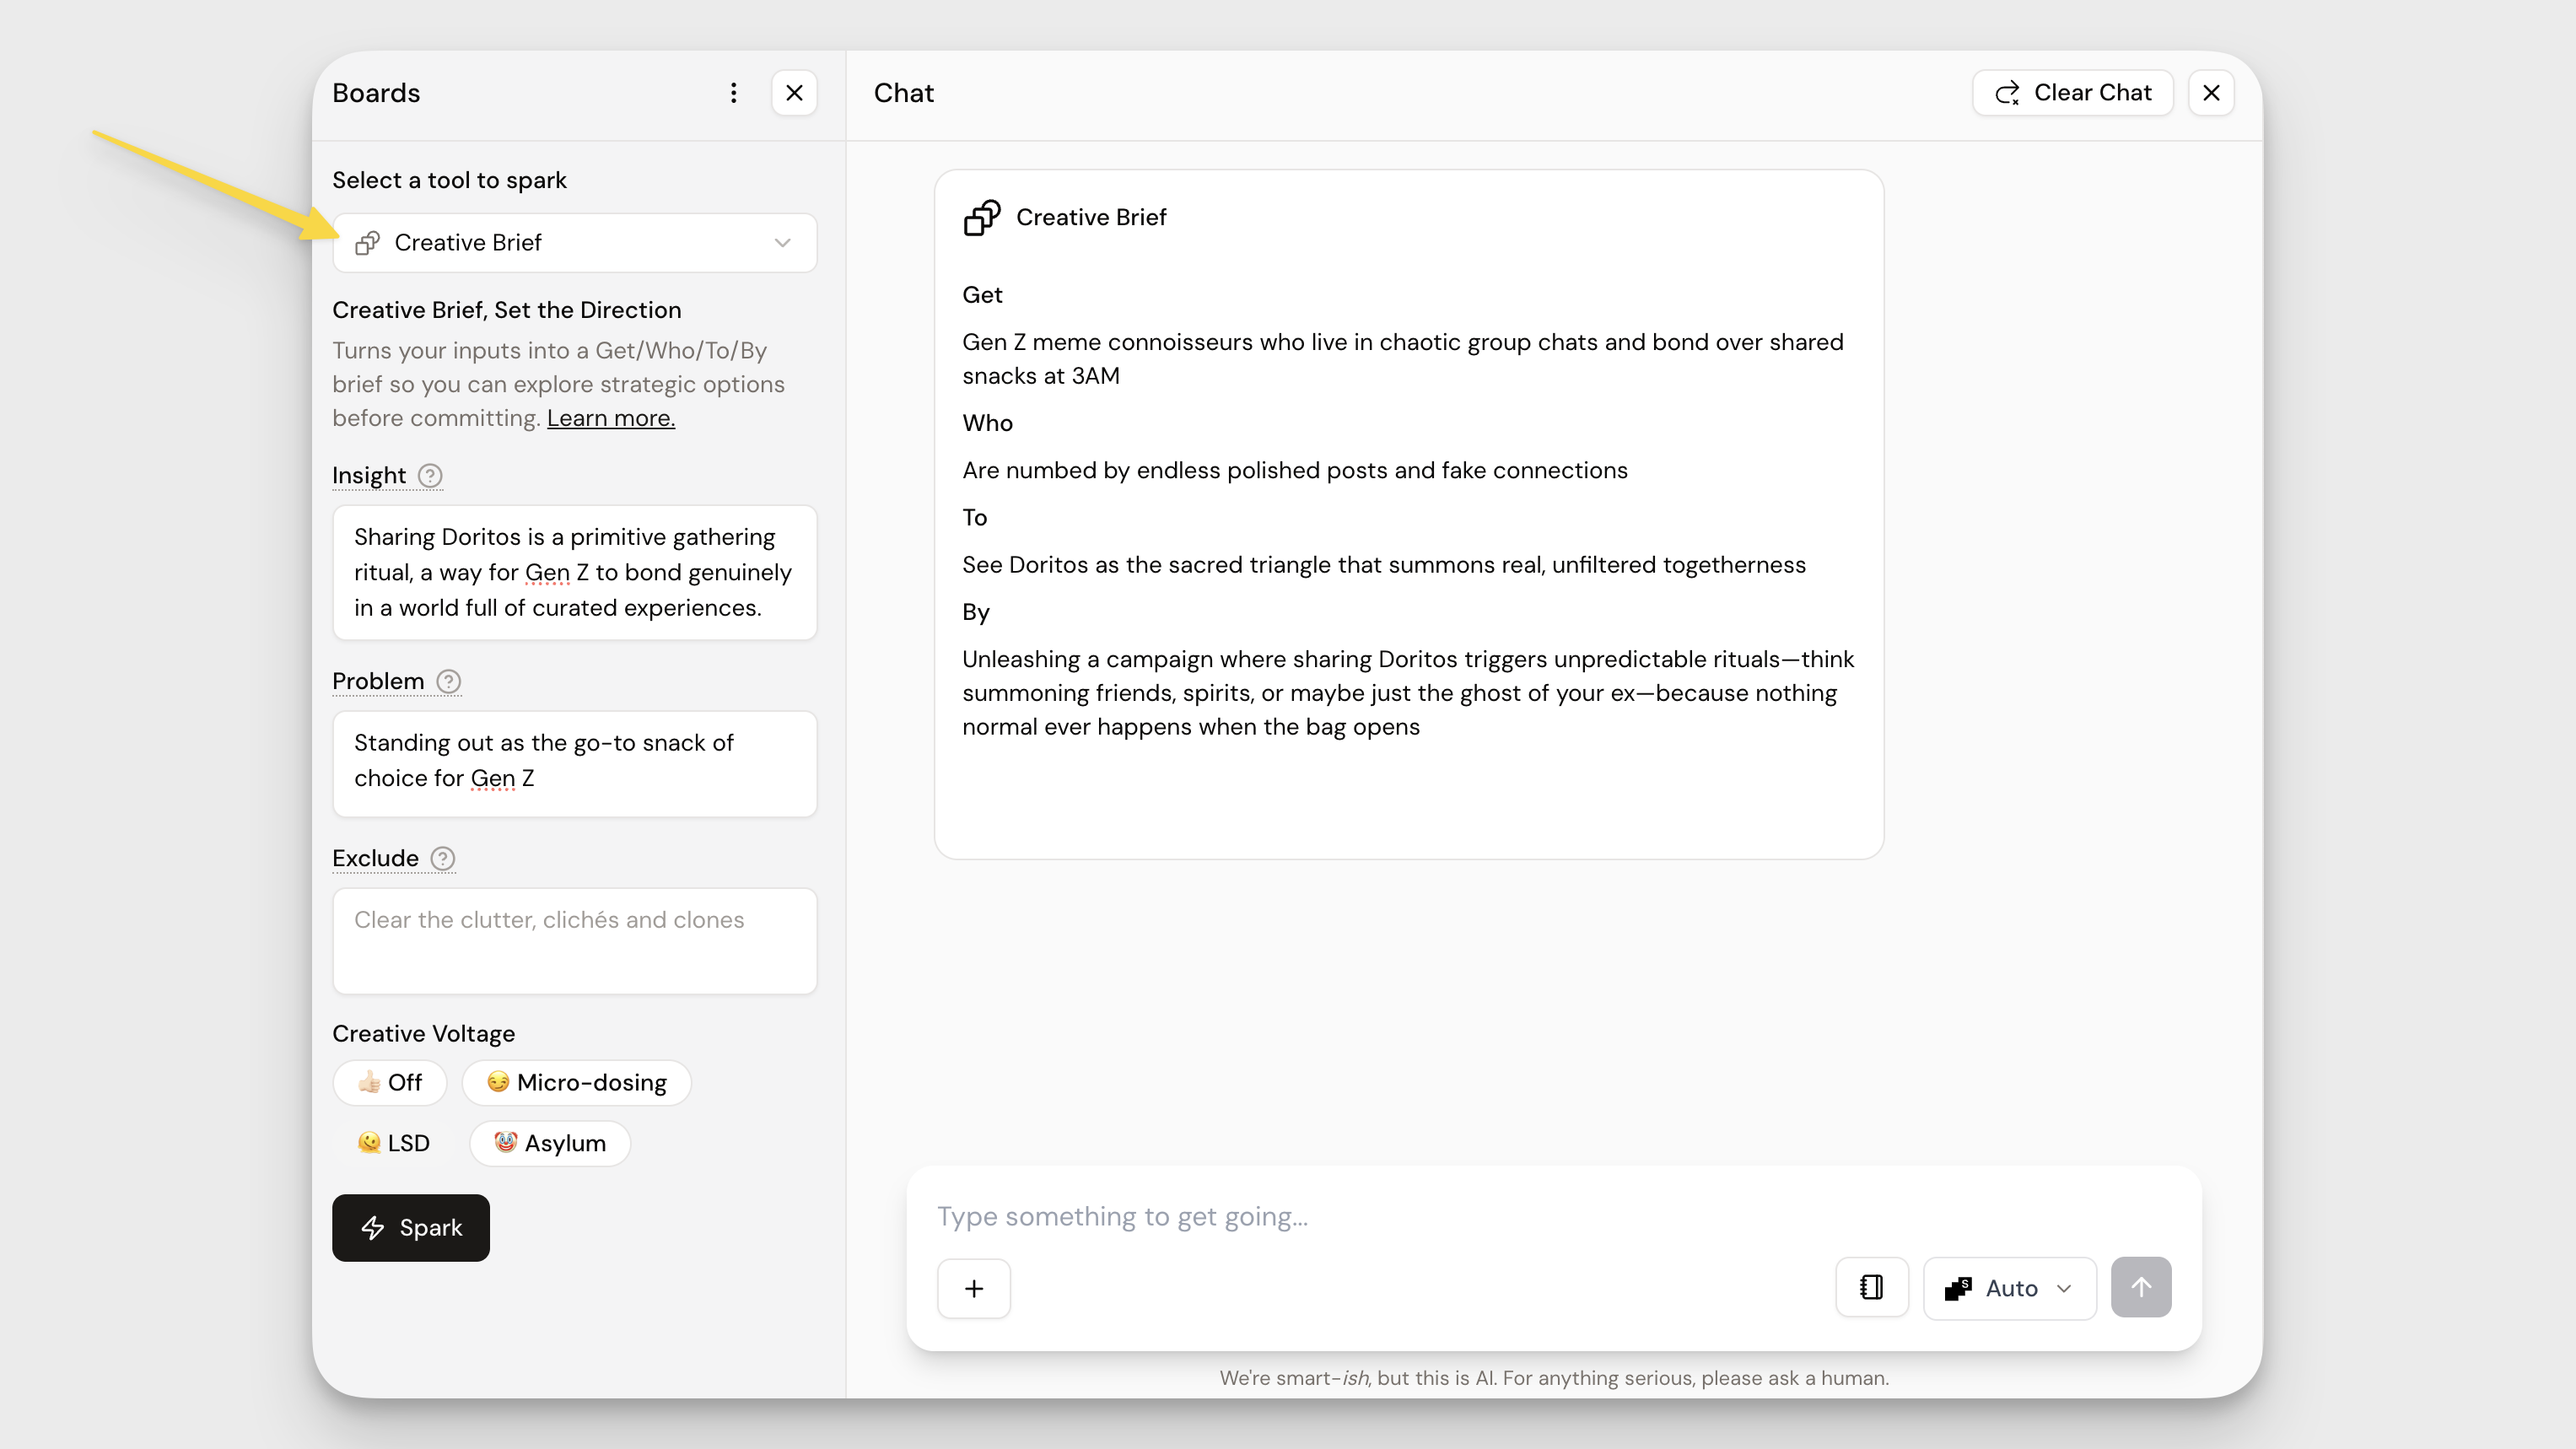Follow the Learn more link
Image resolution: width=2576 pixels, height=1449 pixels.
610,419
